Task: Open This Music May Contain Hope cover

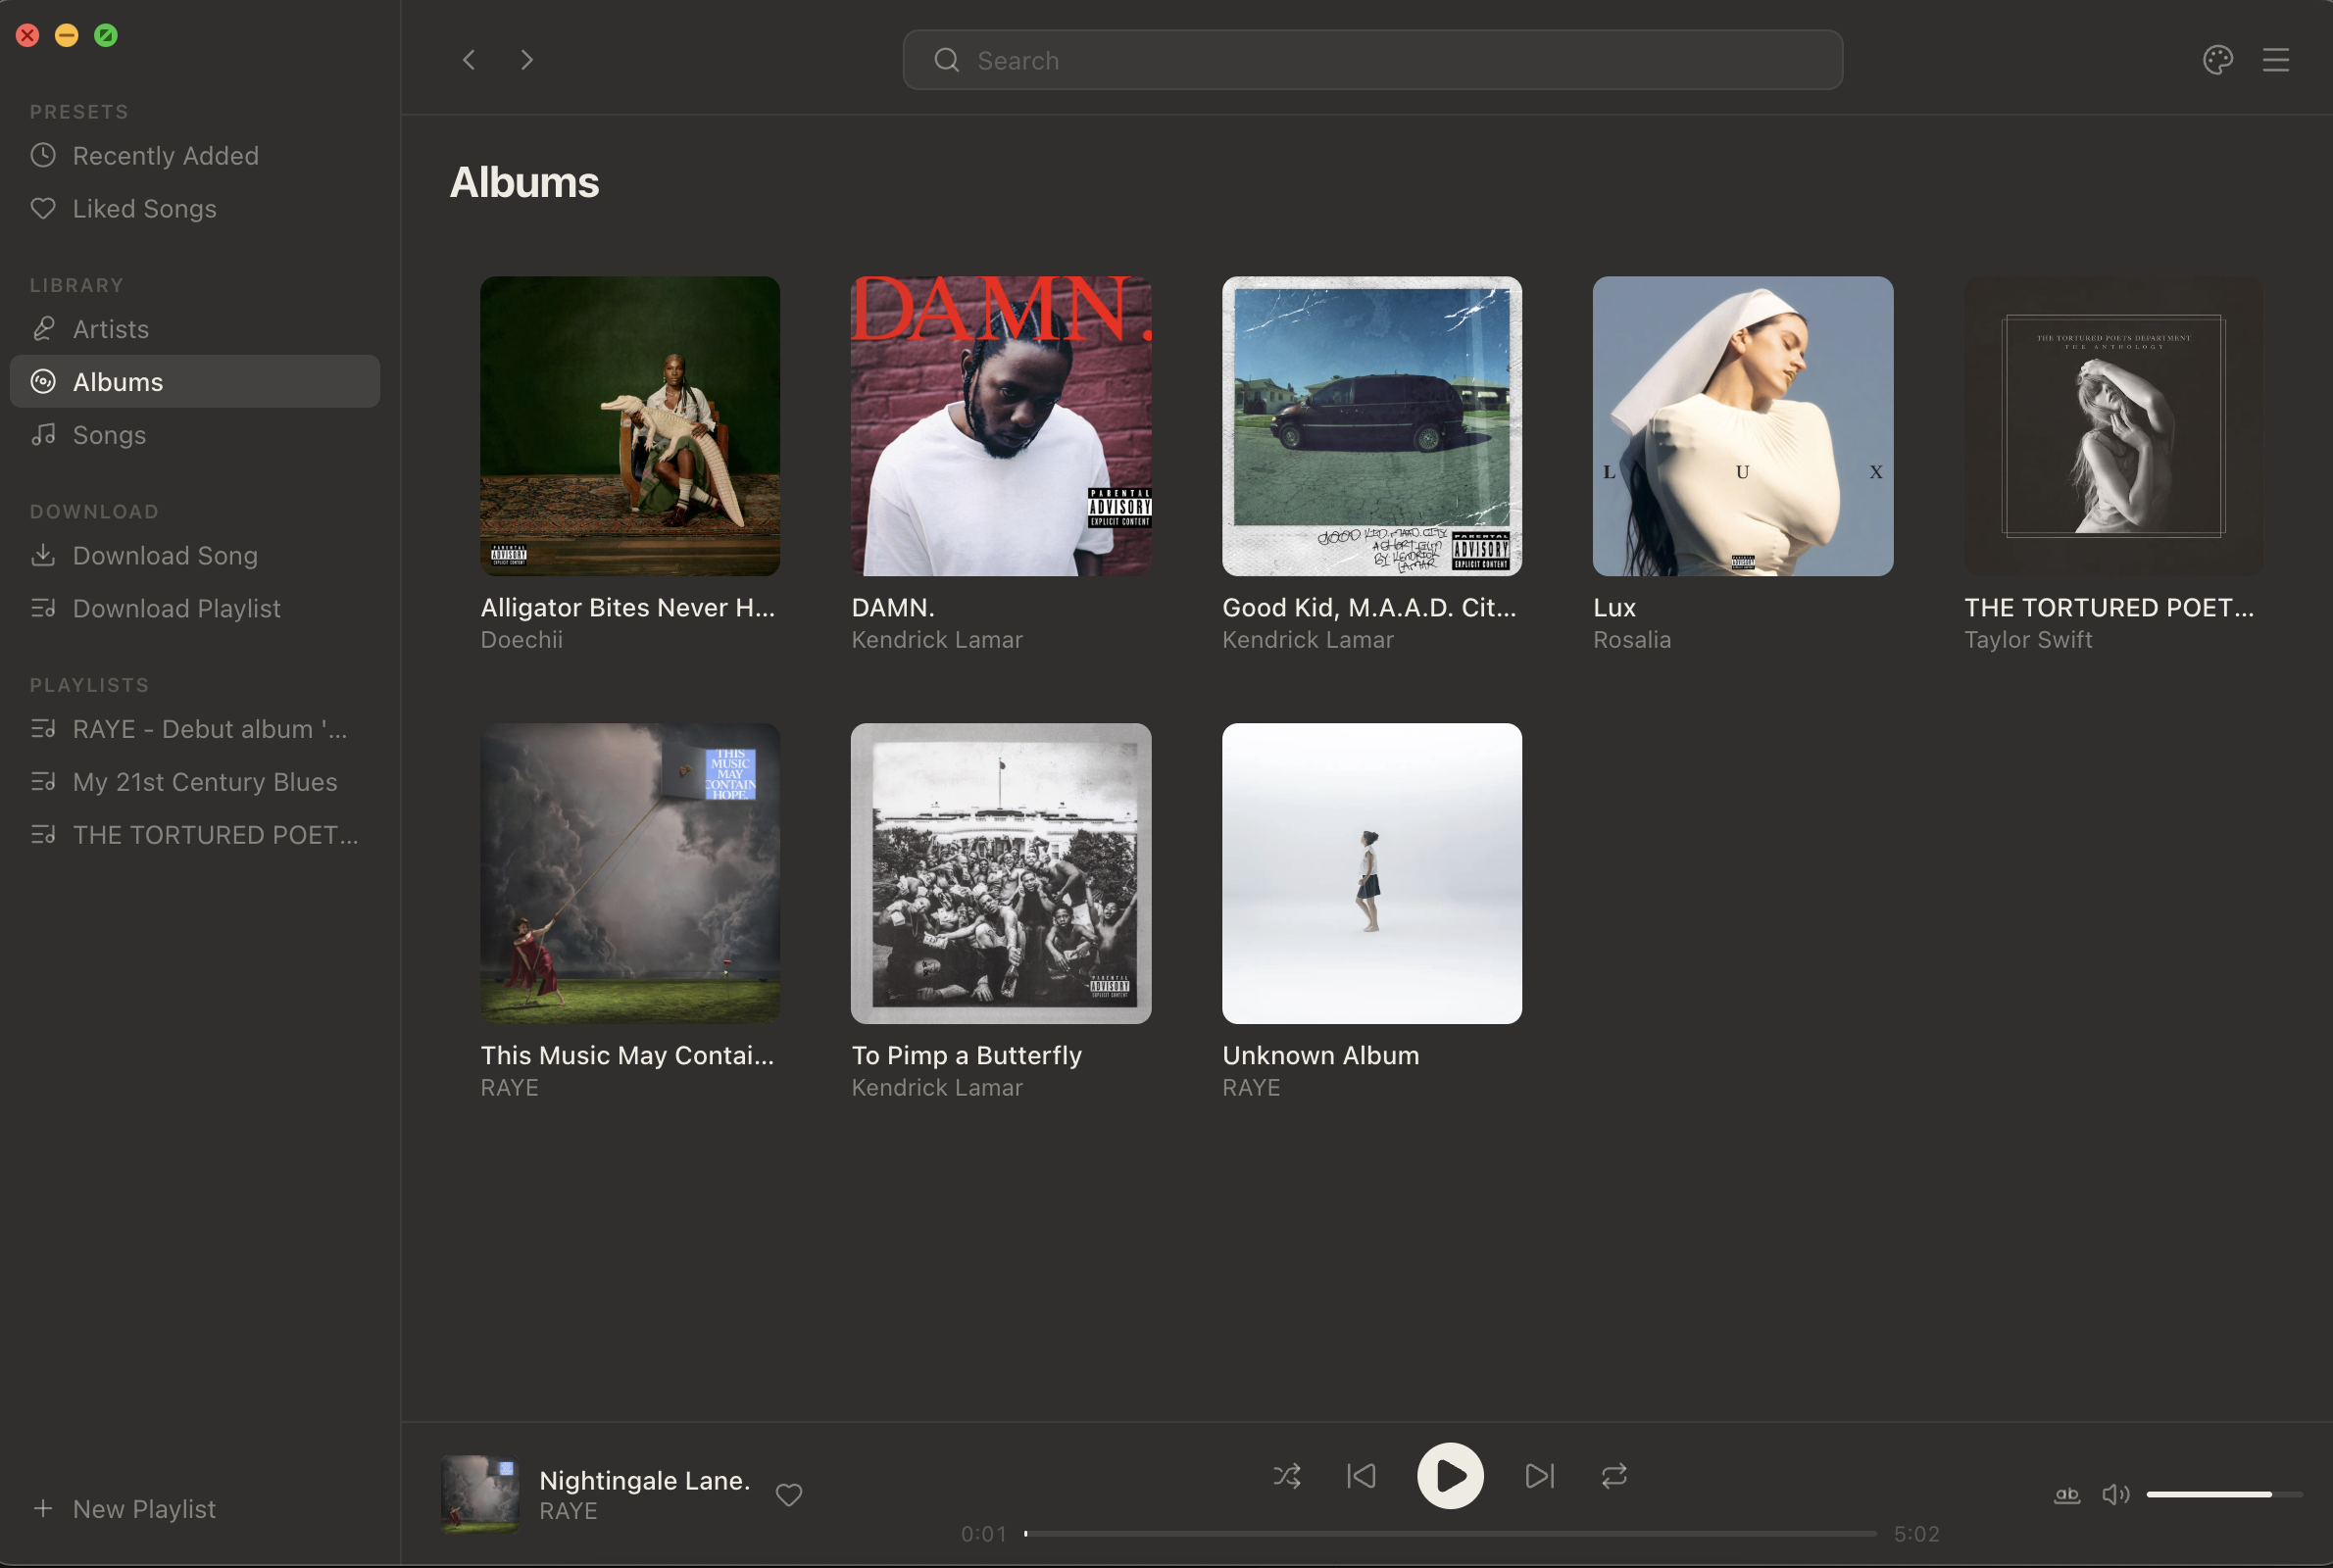Action: 630,873
